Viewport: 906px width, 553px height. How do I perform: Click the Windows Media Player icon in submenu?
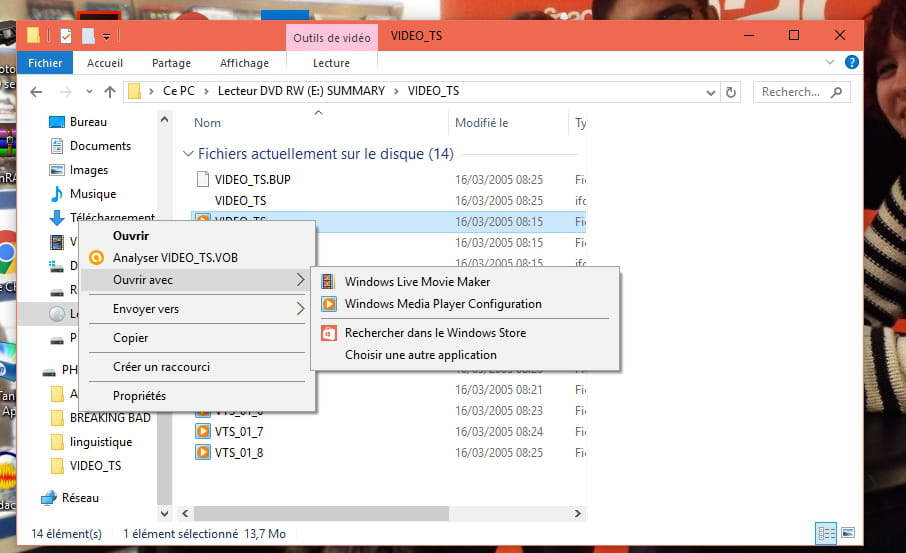329,304
